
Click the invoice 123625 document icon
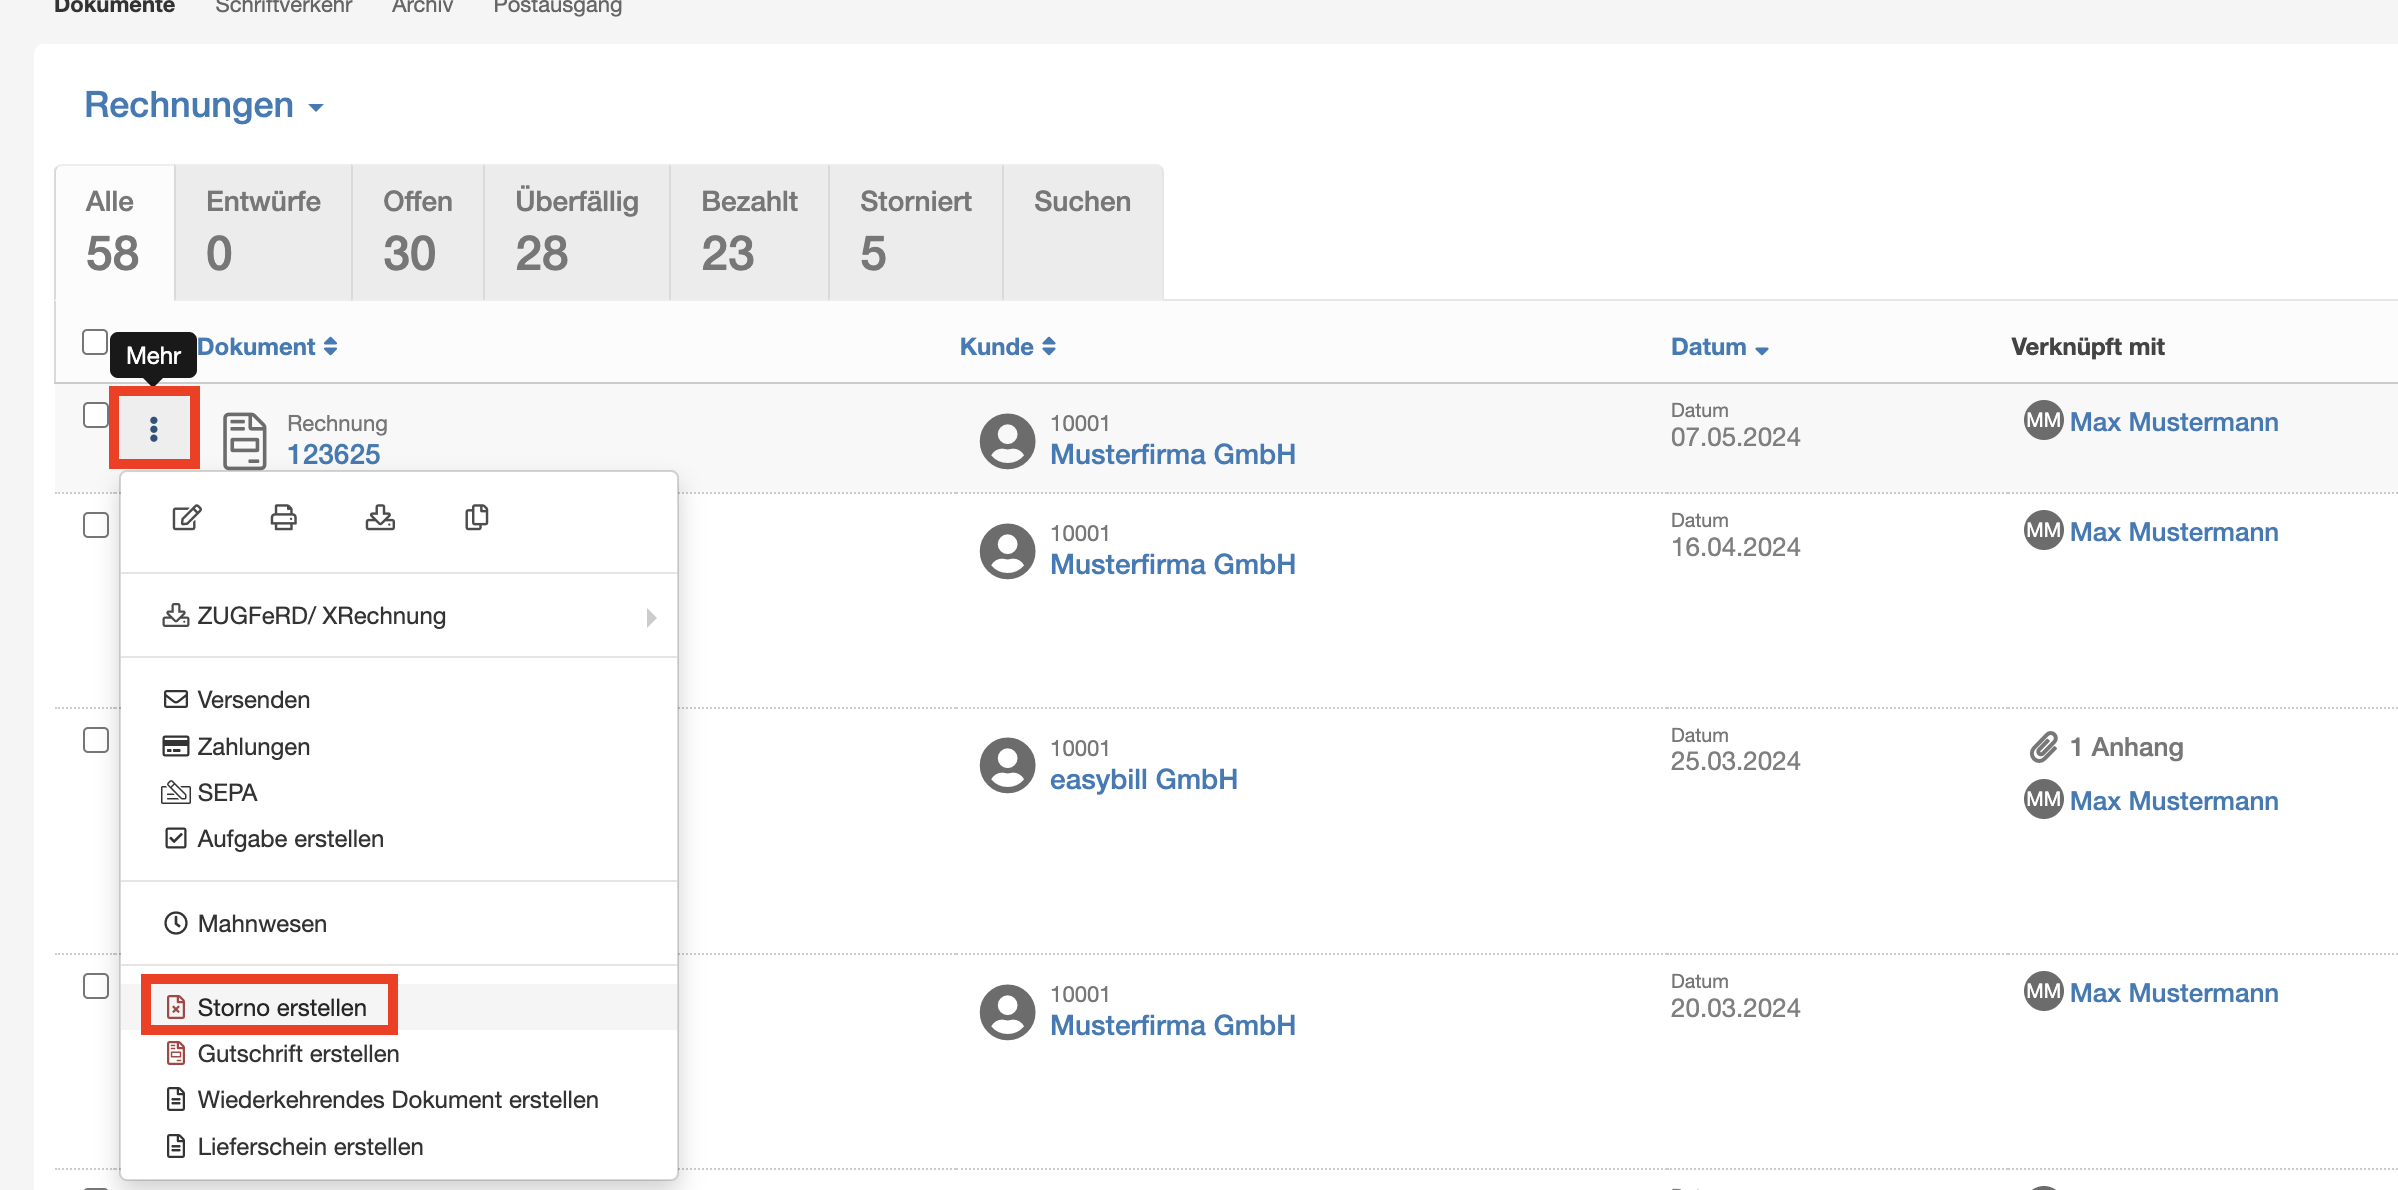click(x=244, y=440)
